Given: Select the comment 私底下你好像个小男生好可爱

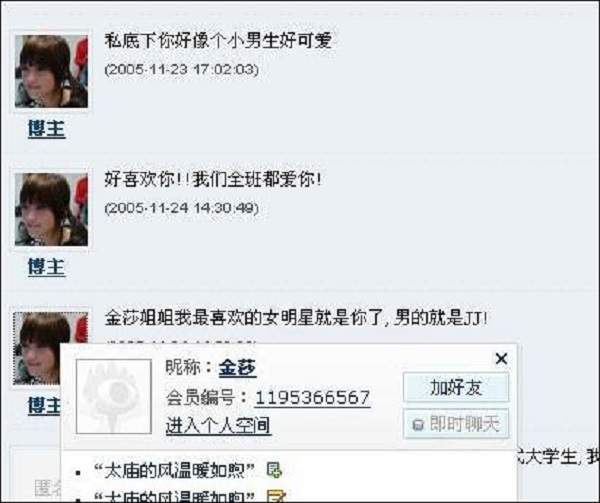Looking at the screenshot, I should [x=218, y=41].
